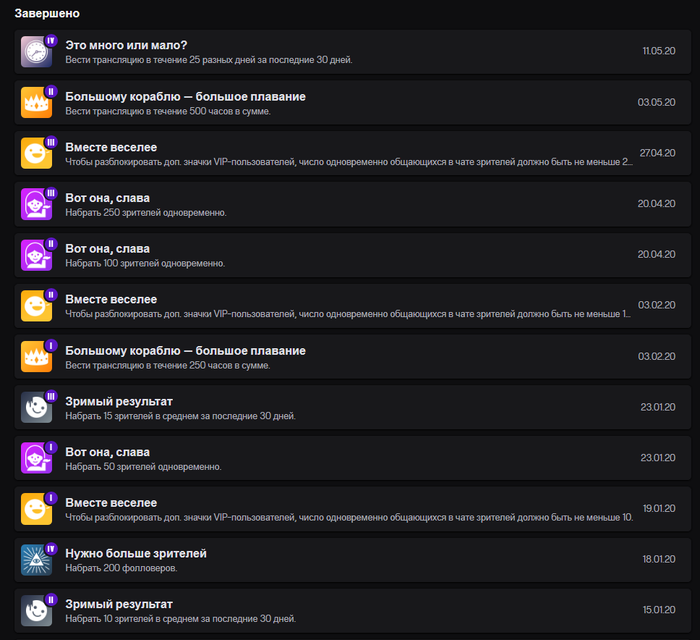Select the description 'Набрать 250 зрителей одновременно.'
The height and width of the screenshot is (640, 700).
tap(145, 212)
